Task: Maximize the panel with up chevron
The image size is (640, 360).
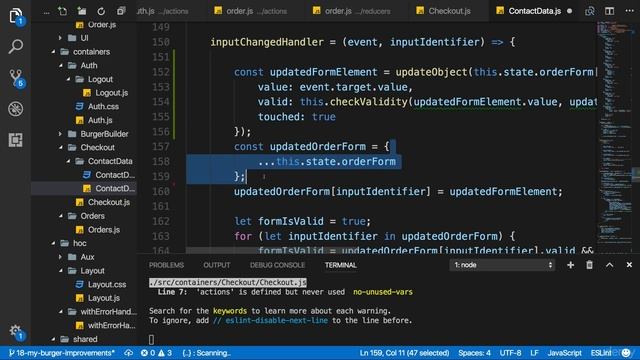Action: (x=609, y=265)
